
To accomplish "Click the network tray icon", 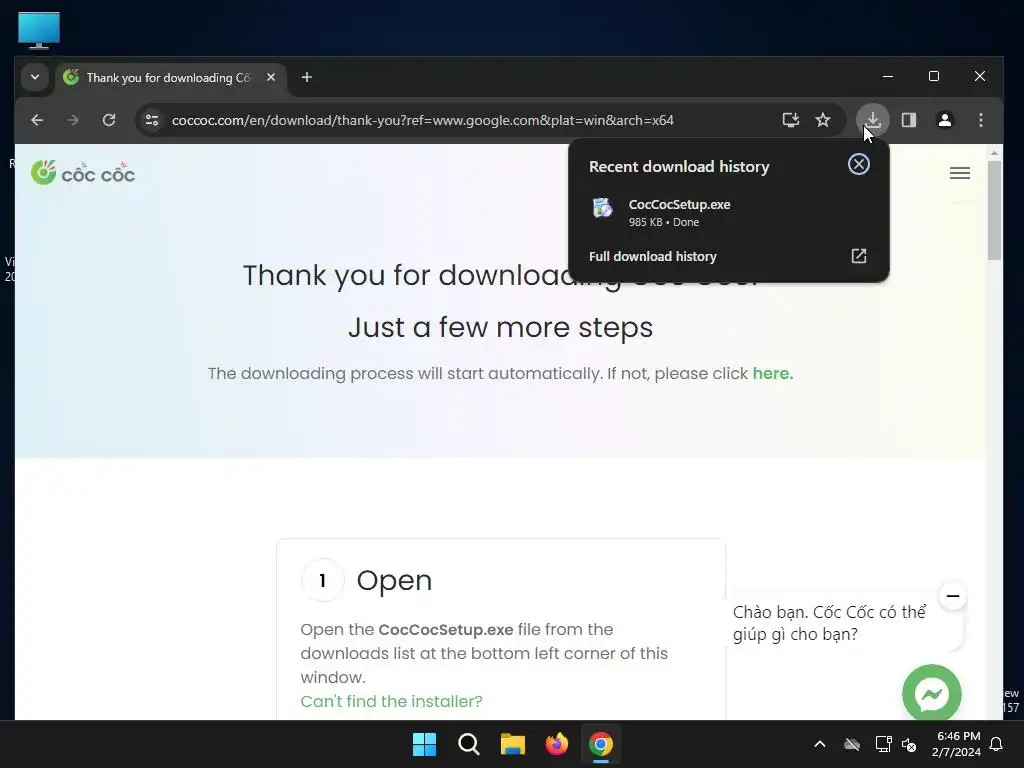I will (x=883, y=744).
